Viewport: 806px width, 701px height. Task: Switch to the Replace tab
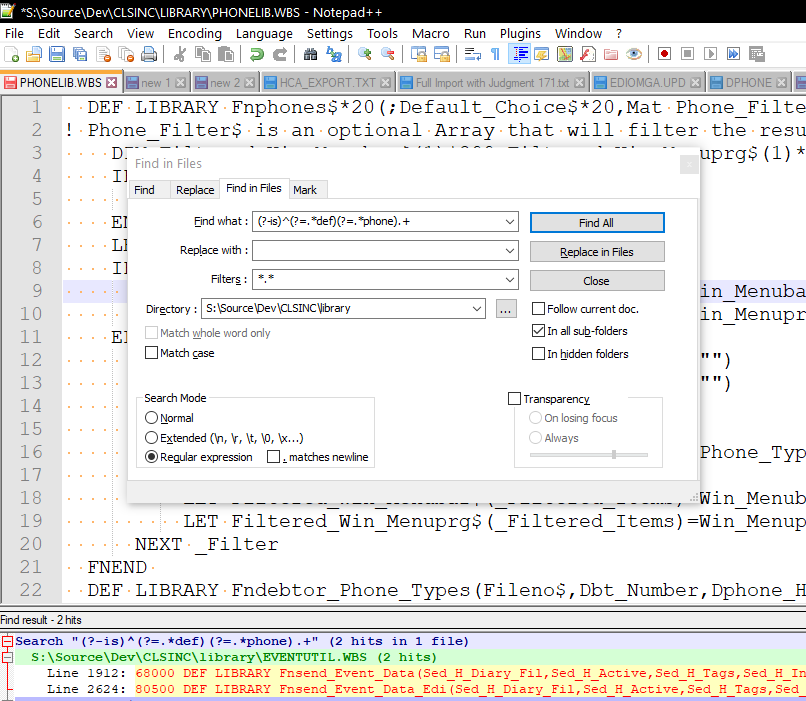[x=195, y=190]
